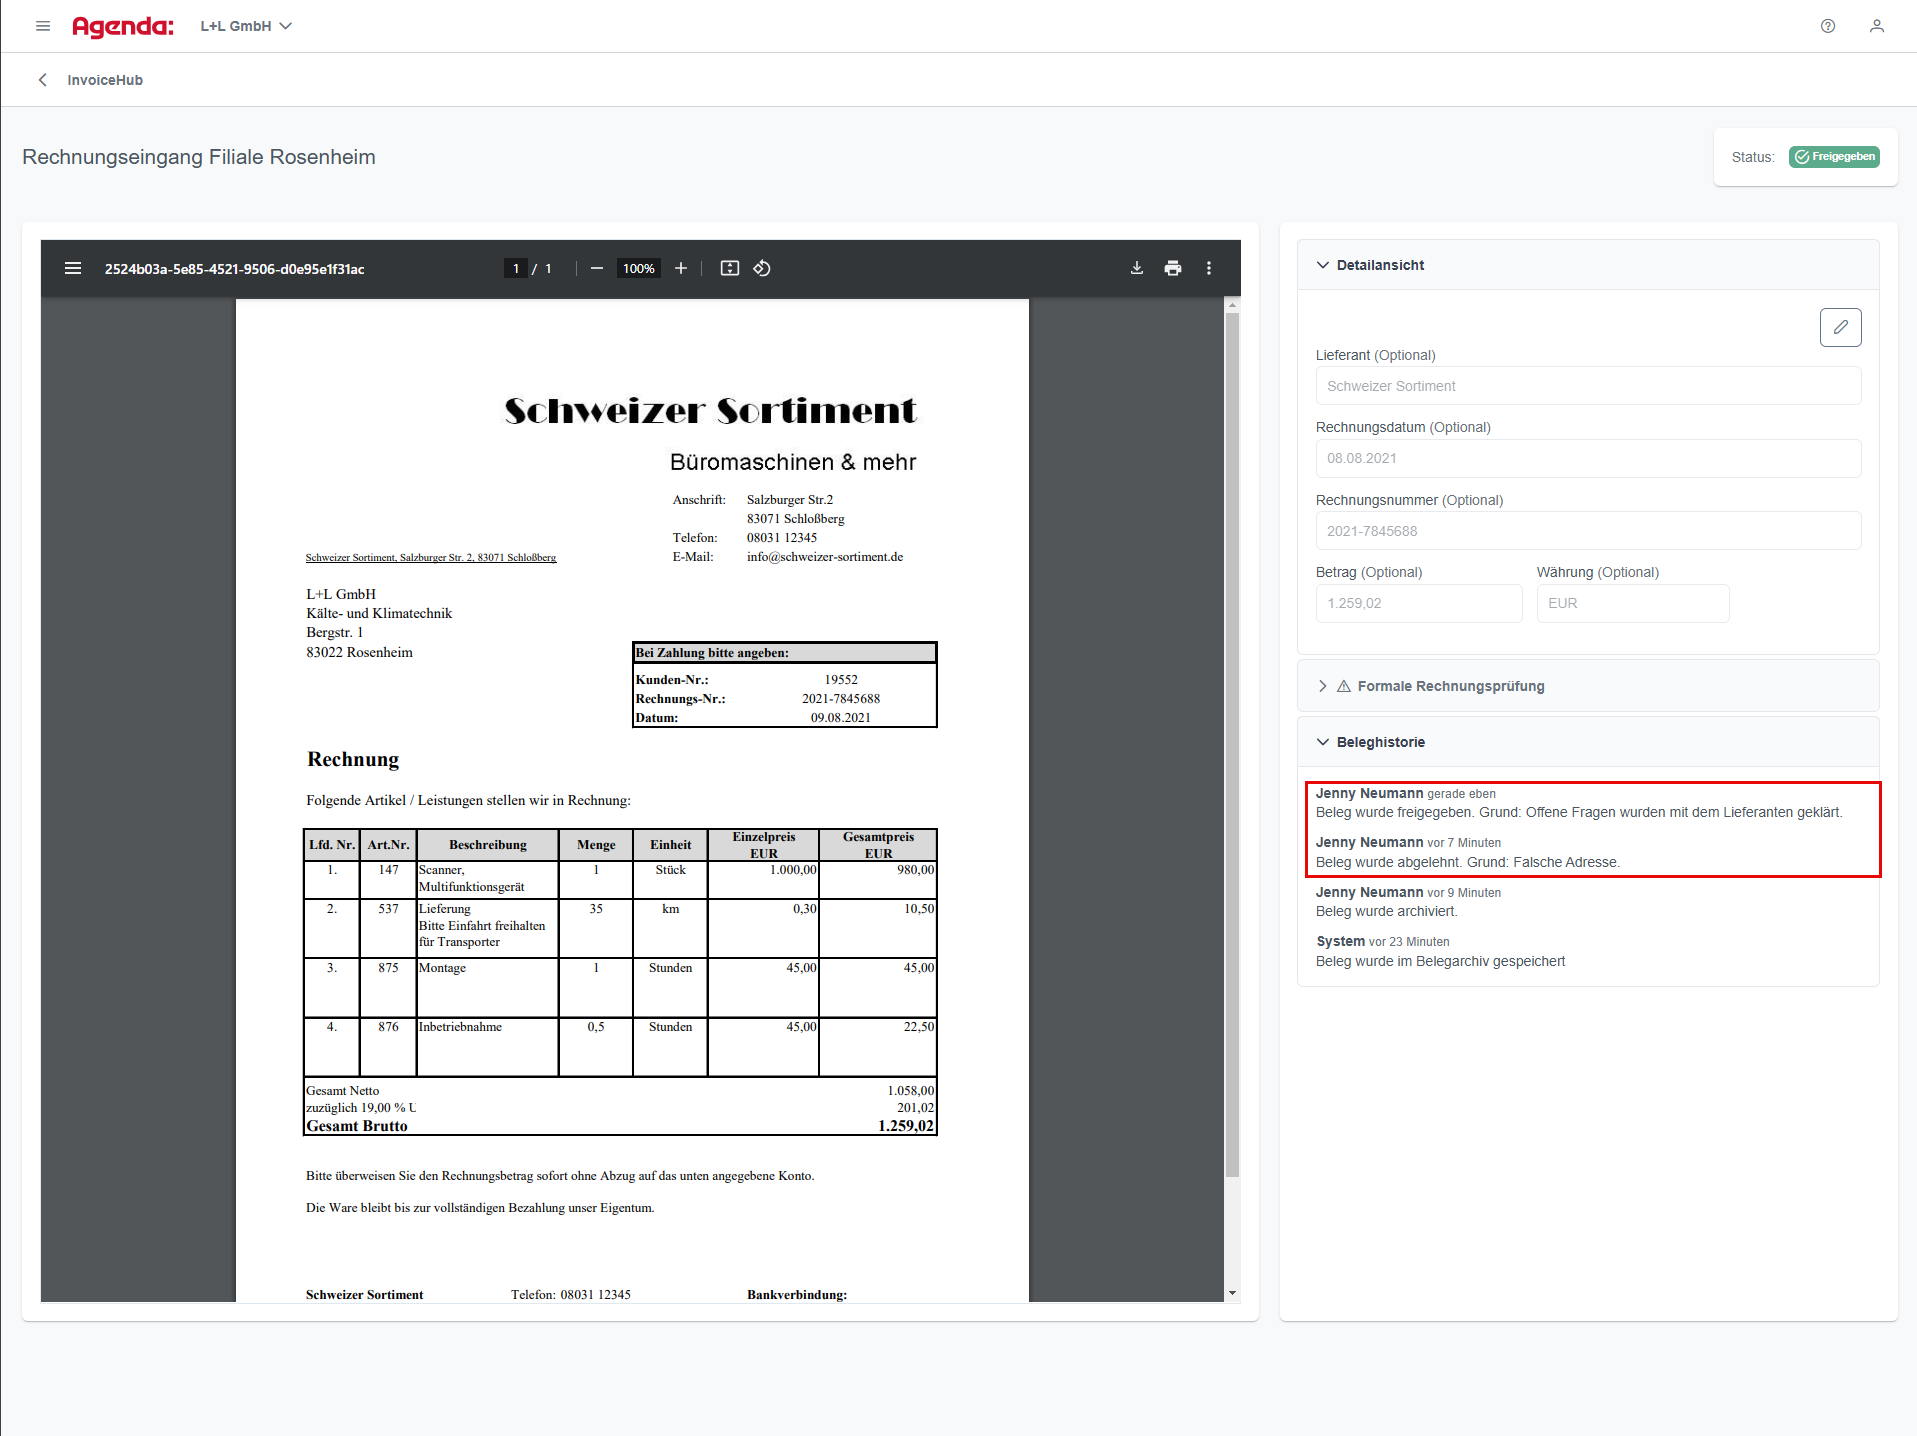Click the Schweizer Sortiment invoice heading
The height and width of the screenshot is (1436, 1917).
click(709, 411)
